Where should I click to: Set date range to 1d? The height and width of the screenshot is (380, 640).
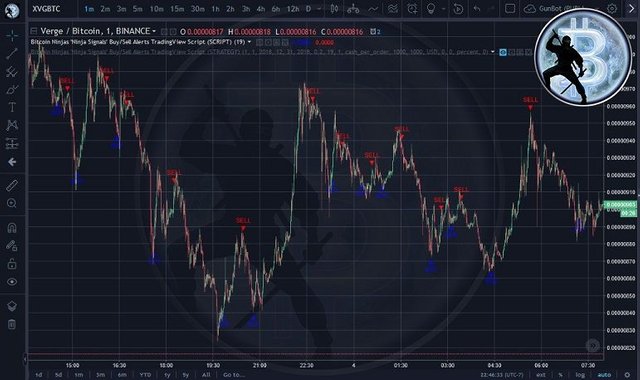click(x=39, y=374)
